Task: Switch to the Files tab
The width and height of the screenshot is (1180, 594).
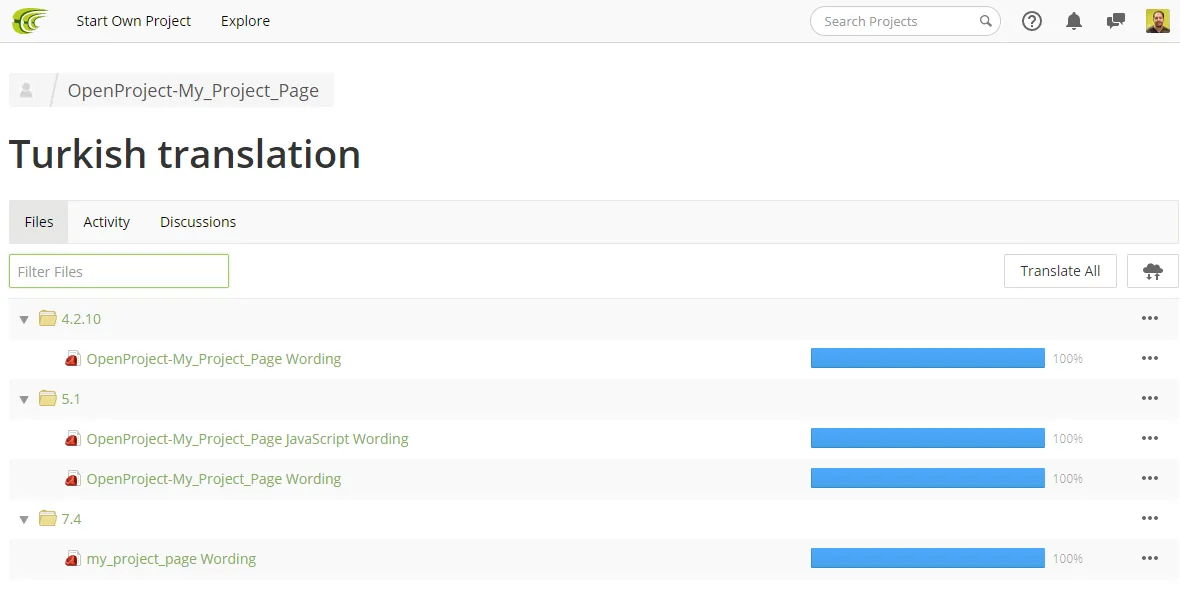Action: pos(38,222)
